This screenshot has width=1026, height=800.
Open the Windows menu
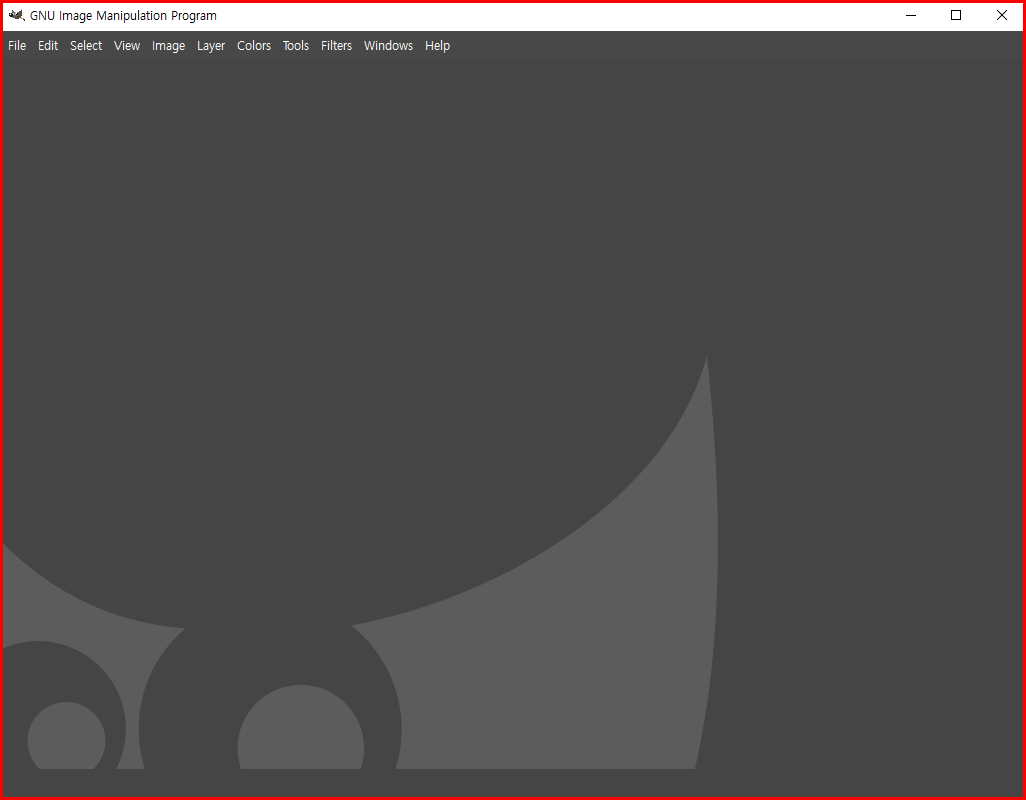pyautogui.click(x=388, y=46)
